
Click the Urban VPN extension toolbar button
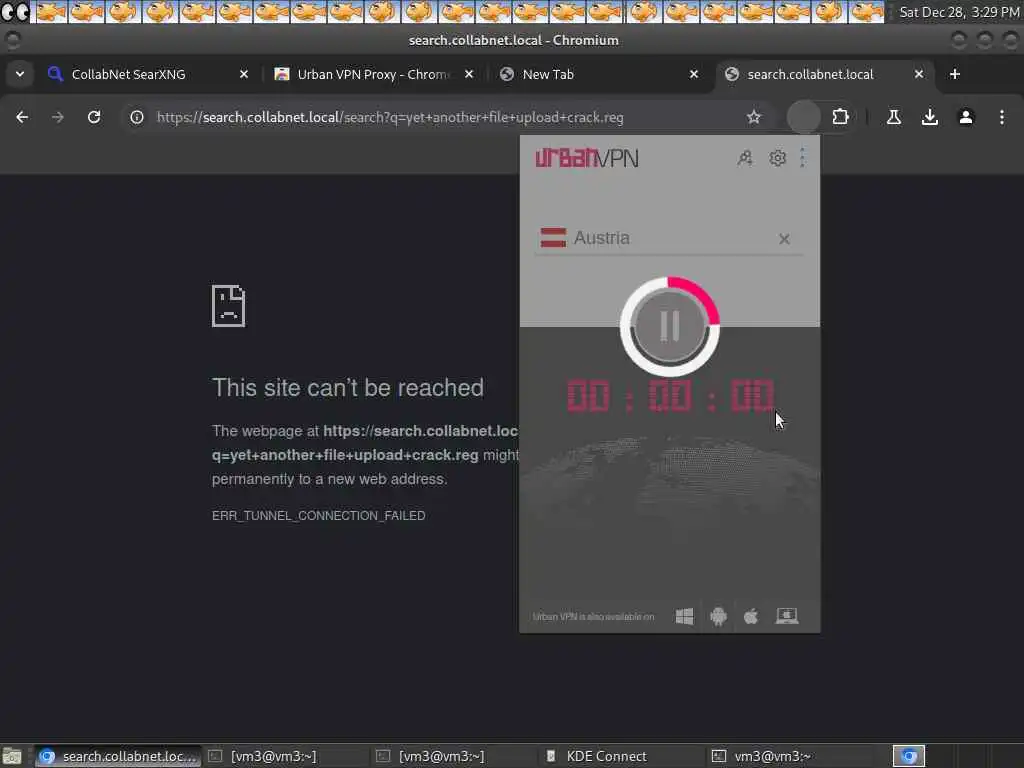click(x=804, y=117)
